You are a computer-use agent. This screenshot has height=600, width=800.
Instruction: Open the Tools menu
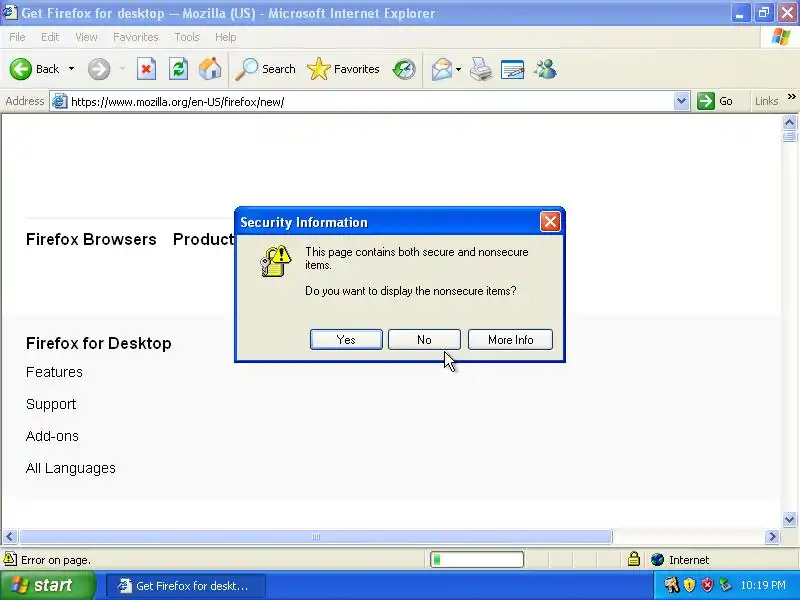point(187,37)
